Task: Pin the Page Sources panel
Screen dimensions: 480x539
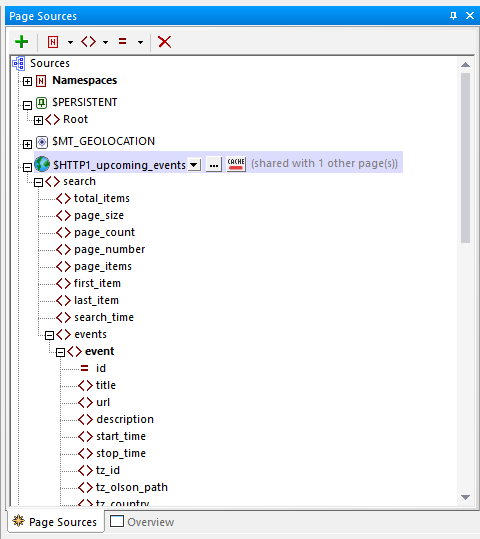Action: point(454,15)
